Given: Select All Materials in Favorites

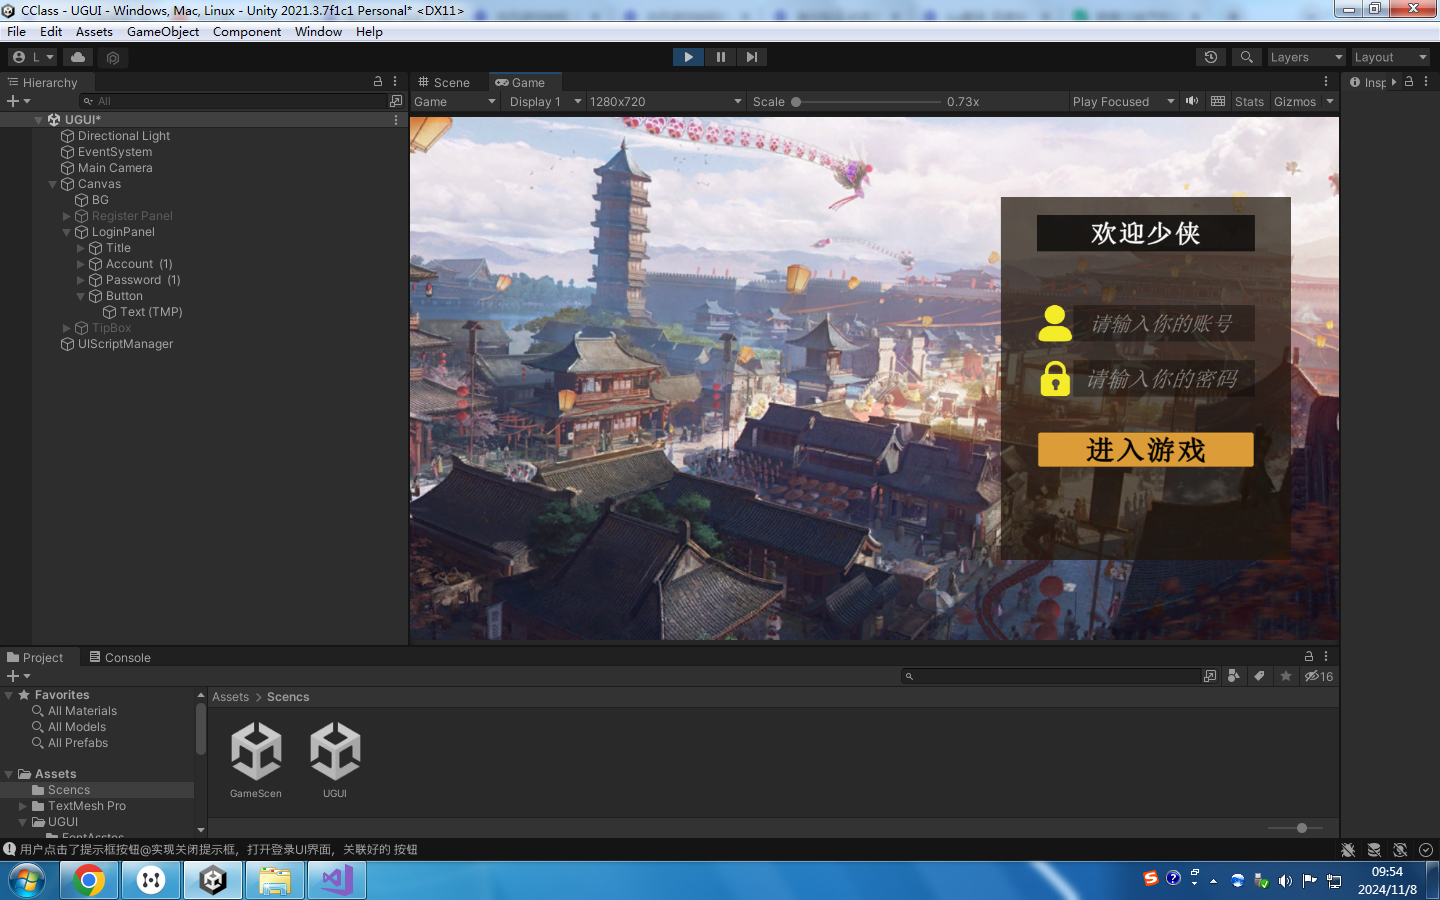Looking at the screenshot, I should (82, 711).
